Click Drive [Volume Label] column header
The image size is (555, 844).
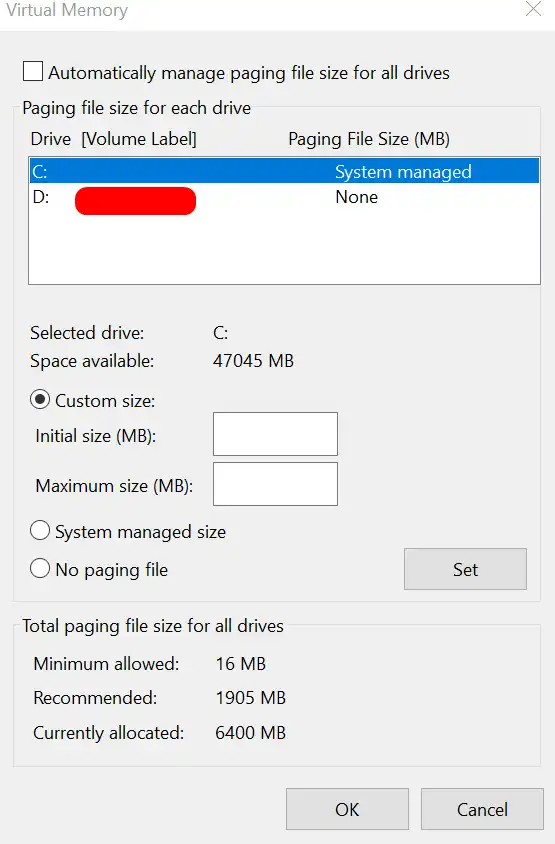pos(114,139)
